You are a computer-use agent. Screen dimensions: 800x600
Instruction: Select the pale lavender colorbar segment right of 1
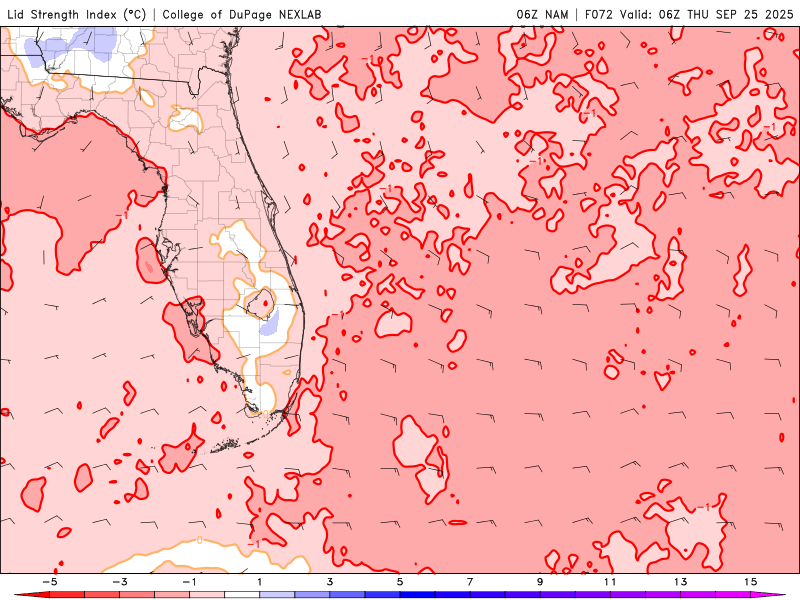[x=277, y=595]
